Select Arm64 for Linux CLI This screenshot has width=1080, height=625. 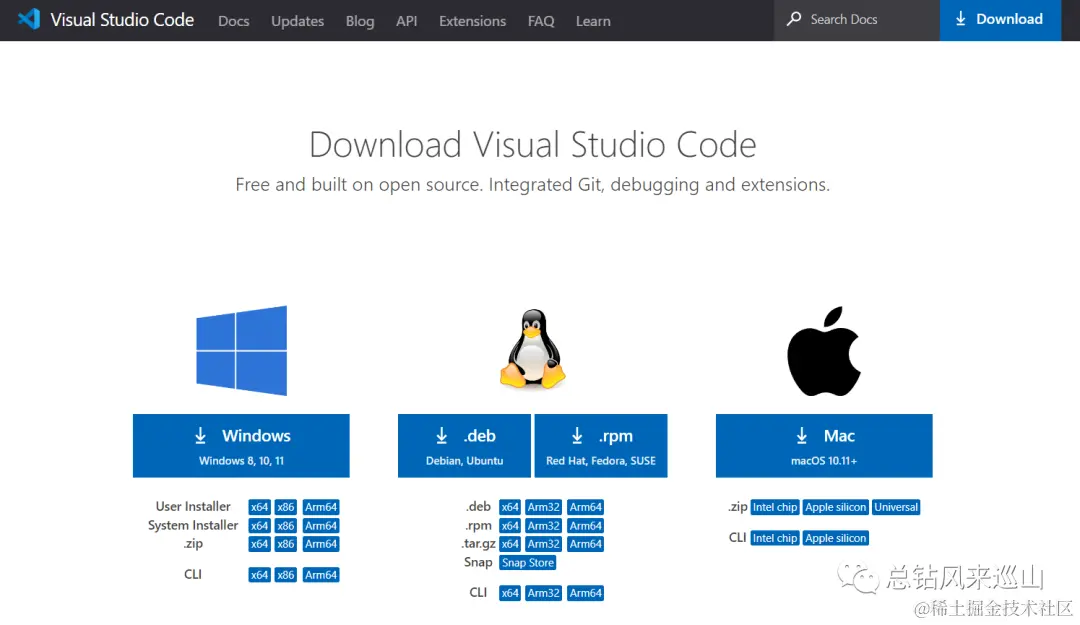[x=585, y=593]
